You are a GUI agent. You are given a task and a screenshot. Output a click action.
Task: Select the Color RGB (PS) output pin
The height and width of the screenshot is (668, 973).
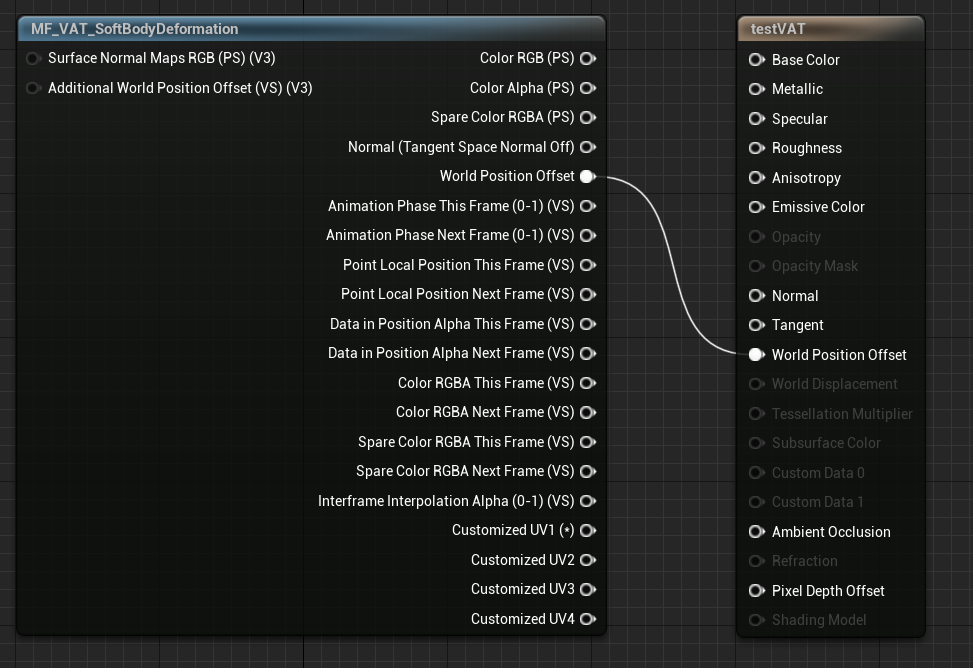[587, 58]
